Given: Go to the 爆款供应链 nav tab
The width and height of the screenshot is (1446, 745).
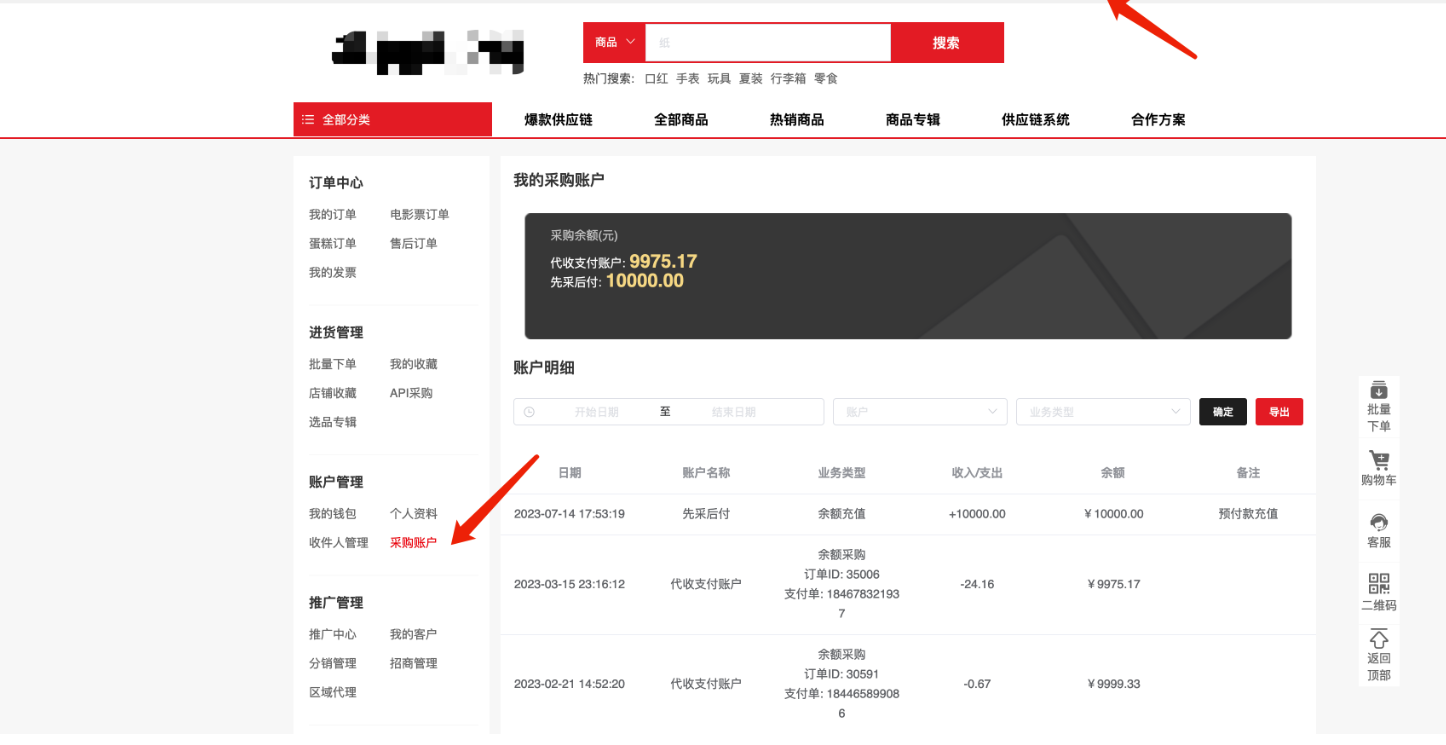Looking at the screenshot, I should coord(558,120).
